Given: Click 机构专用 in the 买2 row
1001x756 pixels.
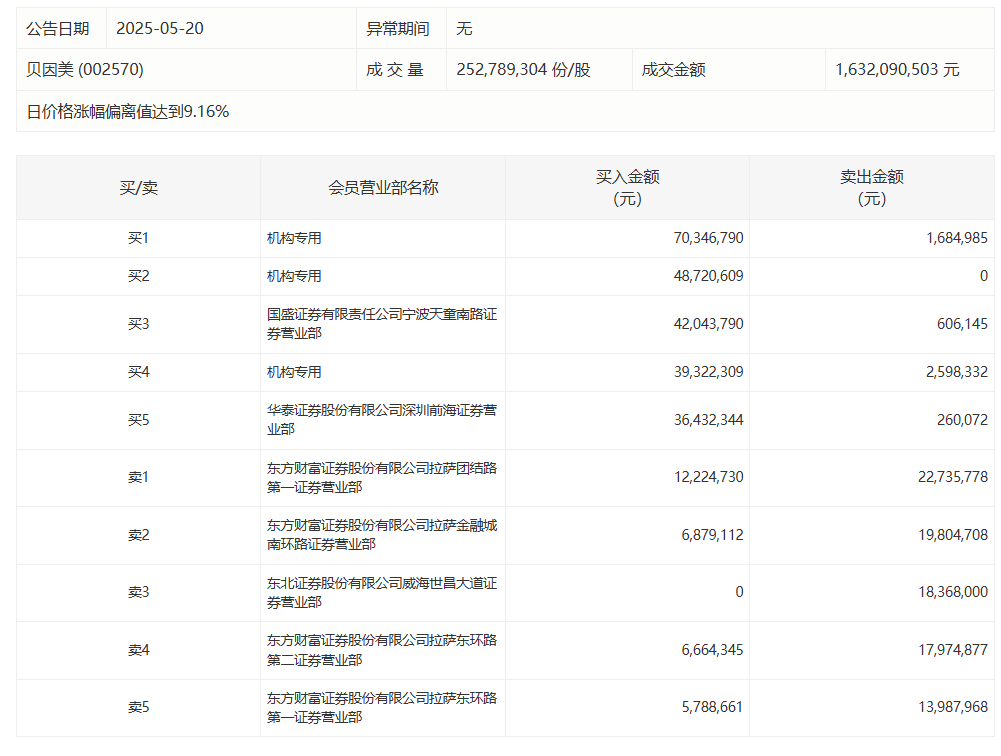Looking at the screenshot, I should [294, 276].
